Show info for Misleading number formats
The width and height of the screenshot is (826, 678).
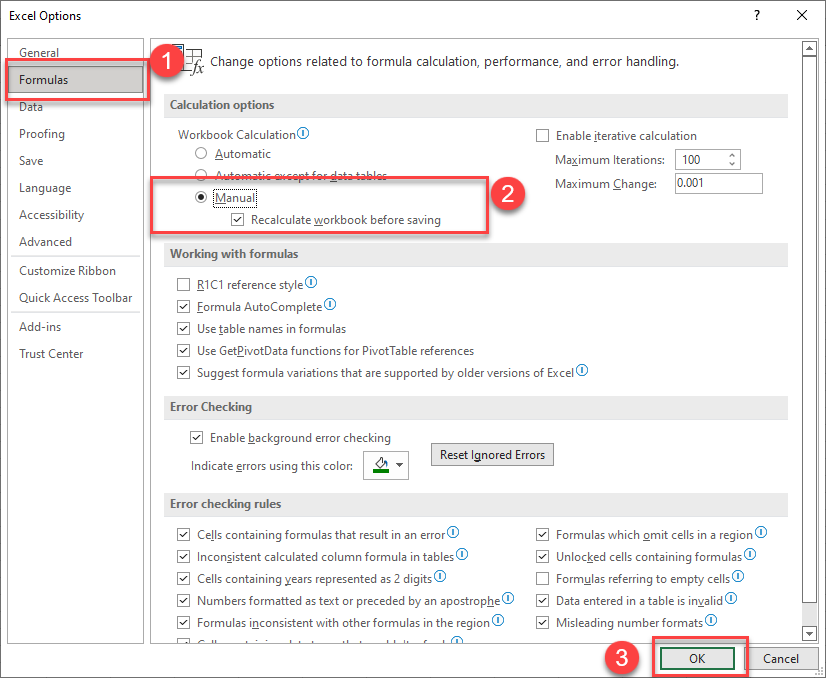pyautogui.click(x=711, y=621)
